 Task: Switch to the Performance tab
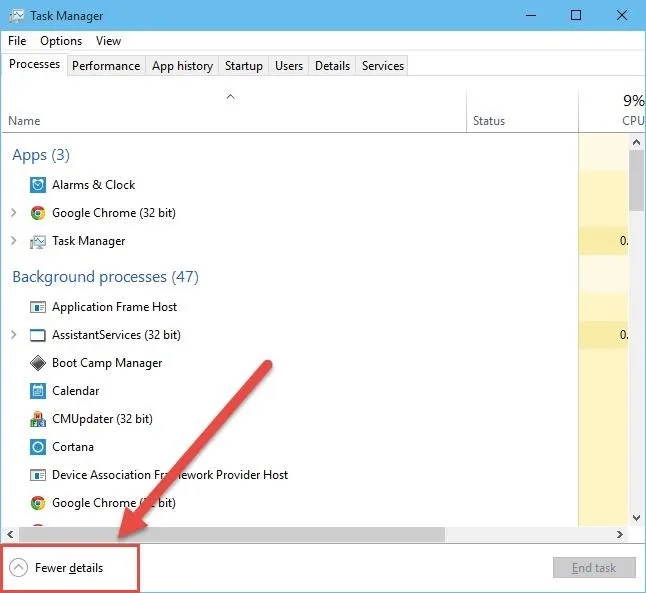point(106,66)
